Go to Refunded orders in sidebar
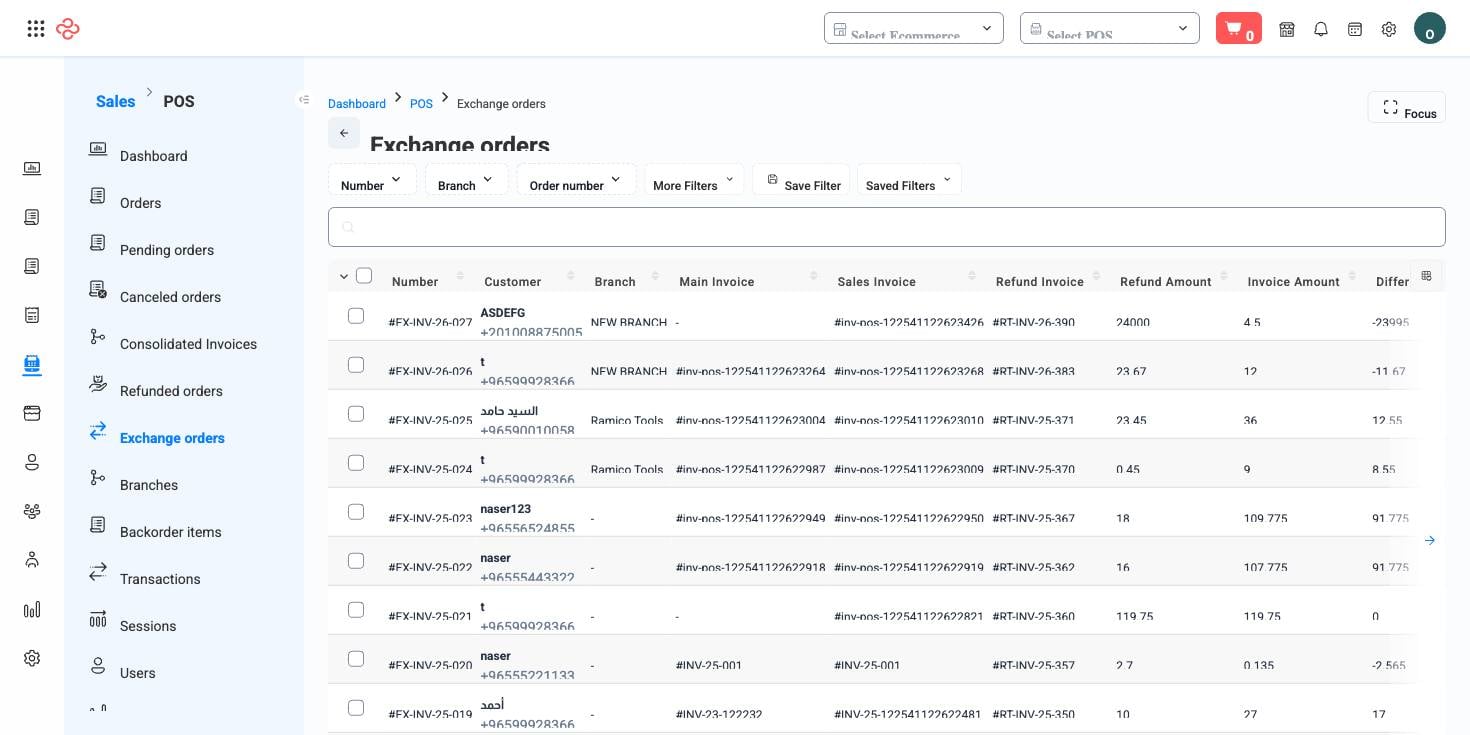Viewport: 1470px width, 735px height. click(171, 391)
